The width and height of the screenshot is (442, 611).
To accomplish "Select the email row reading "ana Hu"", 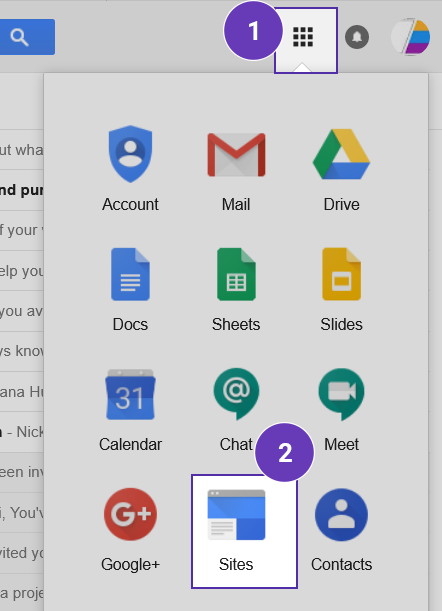I will (x=22, y=392).
